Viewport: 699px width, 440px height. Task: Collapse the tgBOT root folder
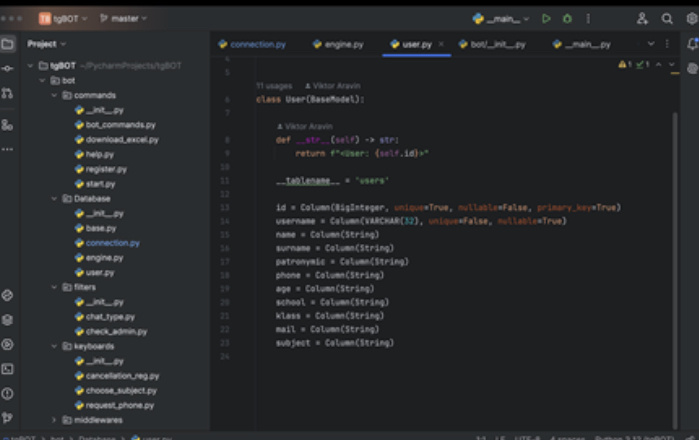pyautogui.click(x=30, y=66)
